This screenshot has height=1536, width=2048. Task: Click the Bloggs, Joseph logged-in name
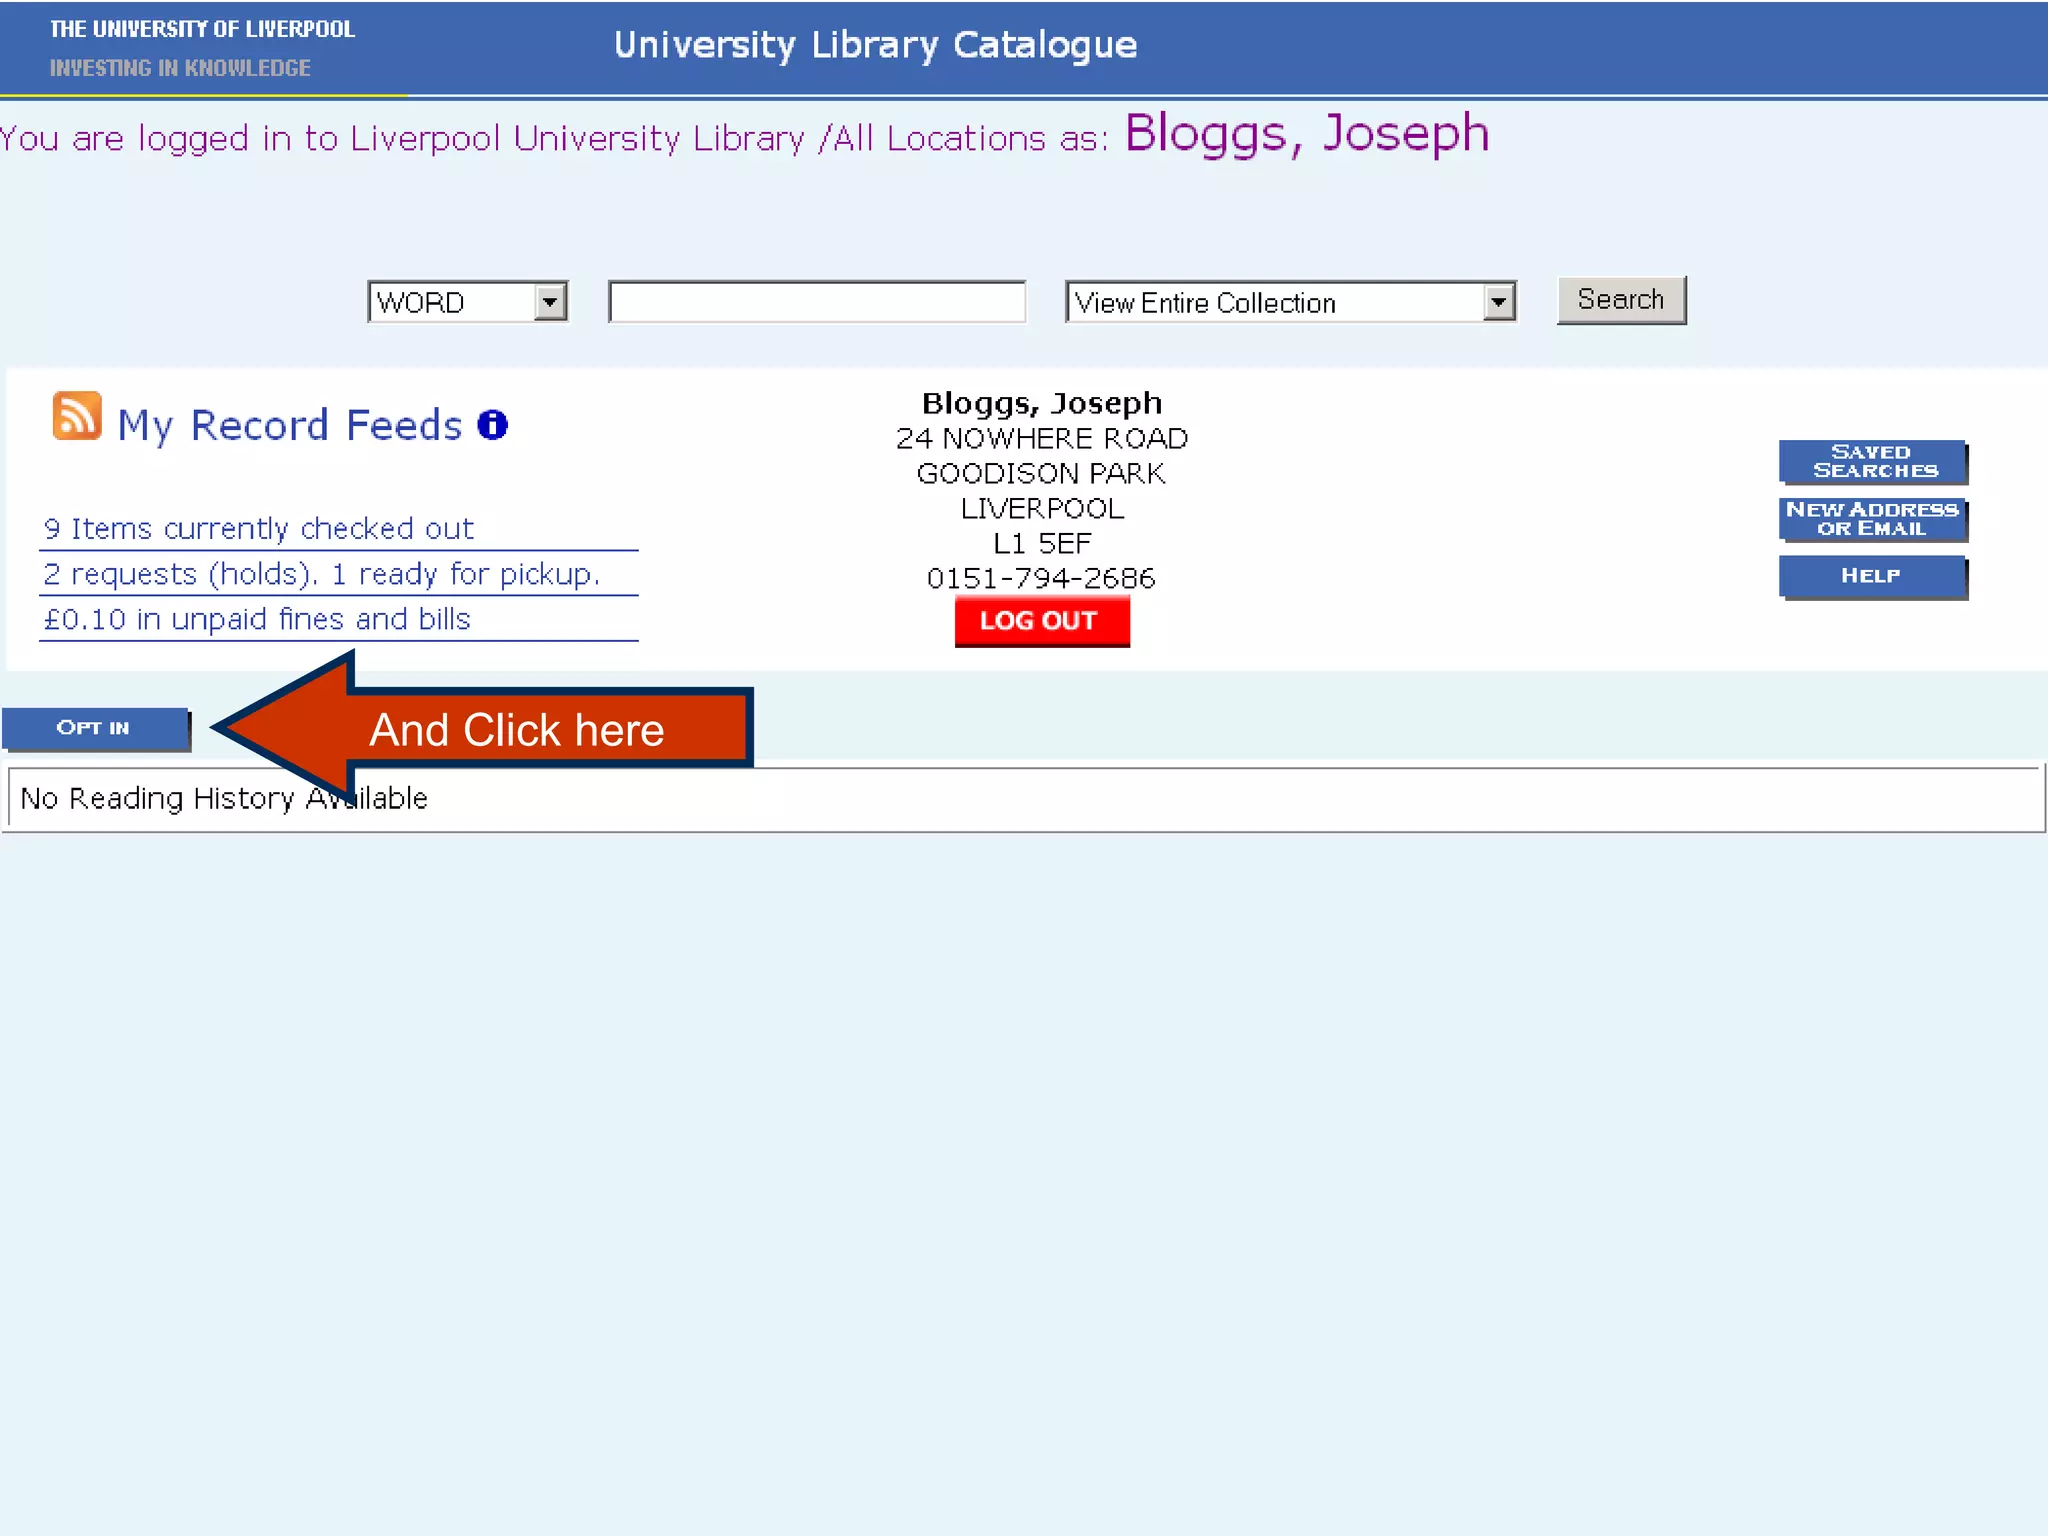pos(1306,134)
